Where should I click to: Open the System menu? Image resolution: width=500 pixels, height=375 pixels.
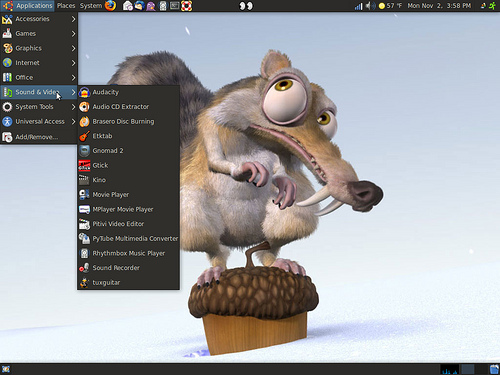[91, 6]
